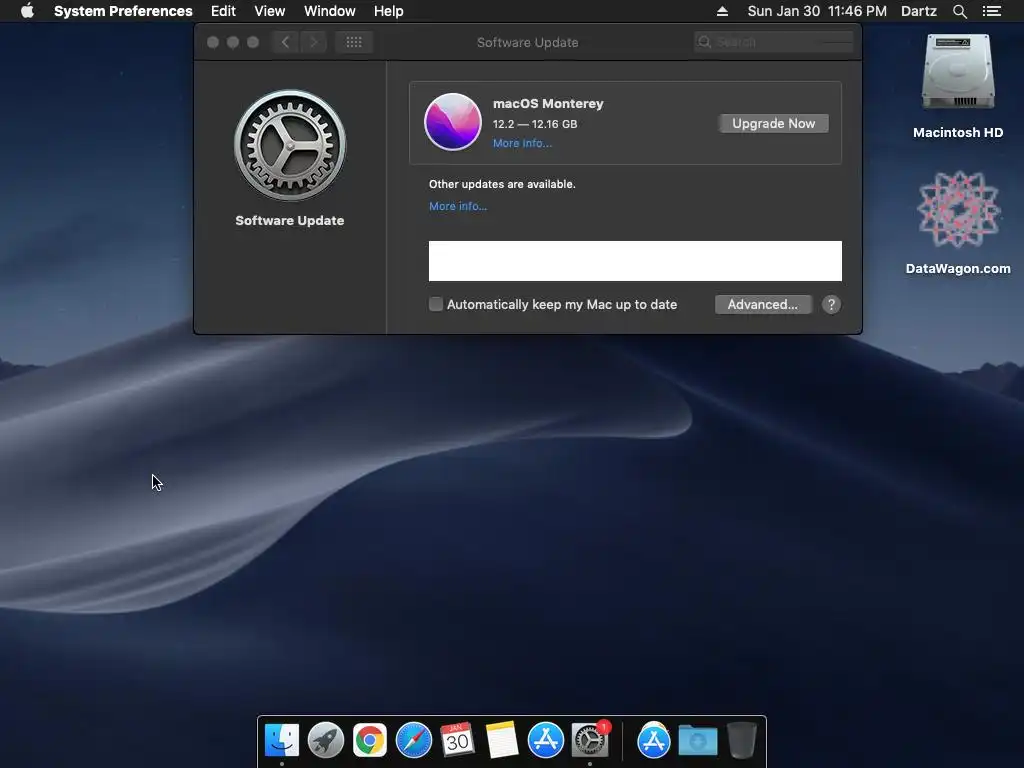Show all preferences grid button

click(x=354, y=42)
